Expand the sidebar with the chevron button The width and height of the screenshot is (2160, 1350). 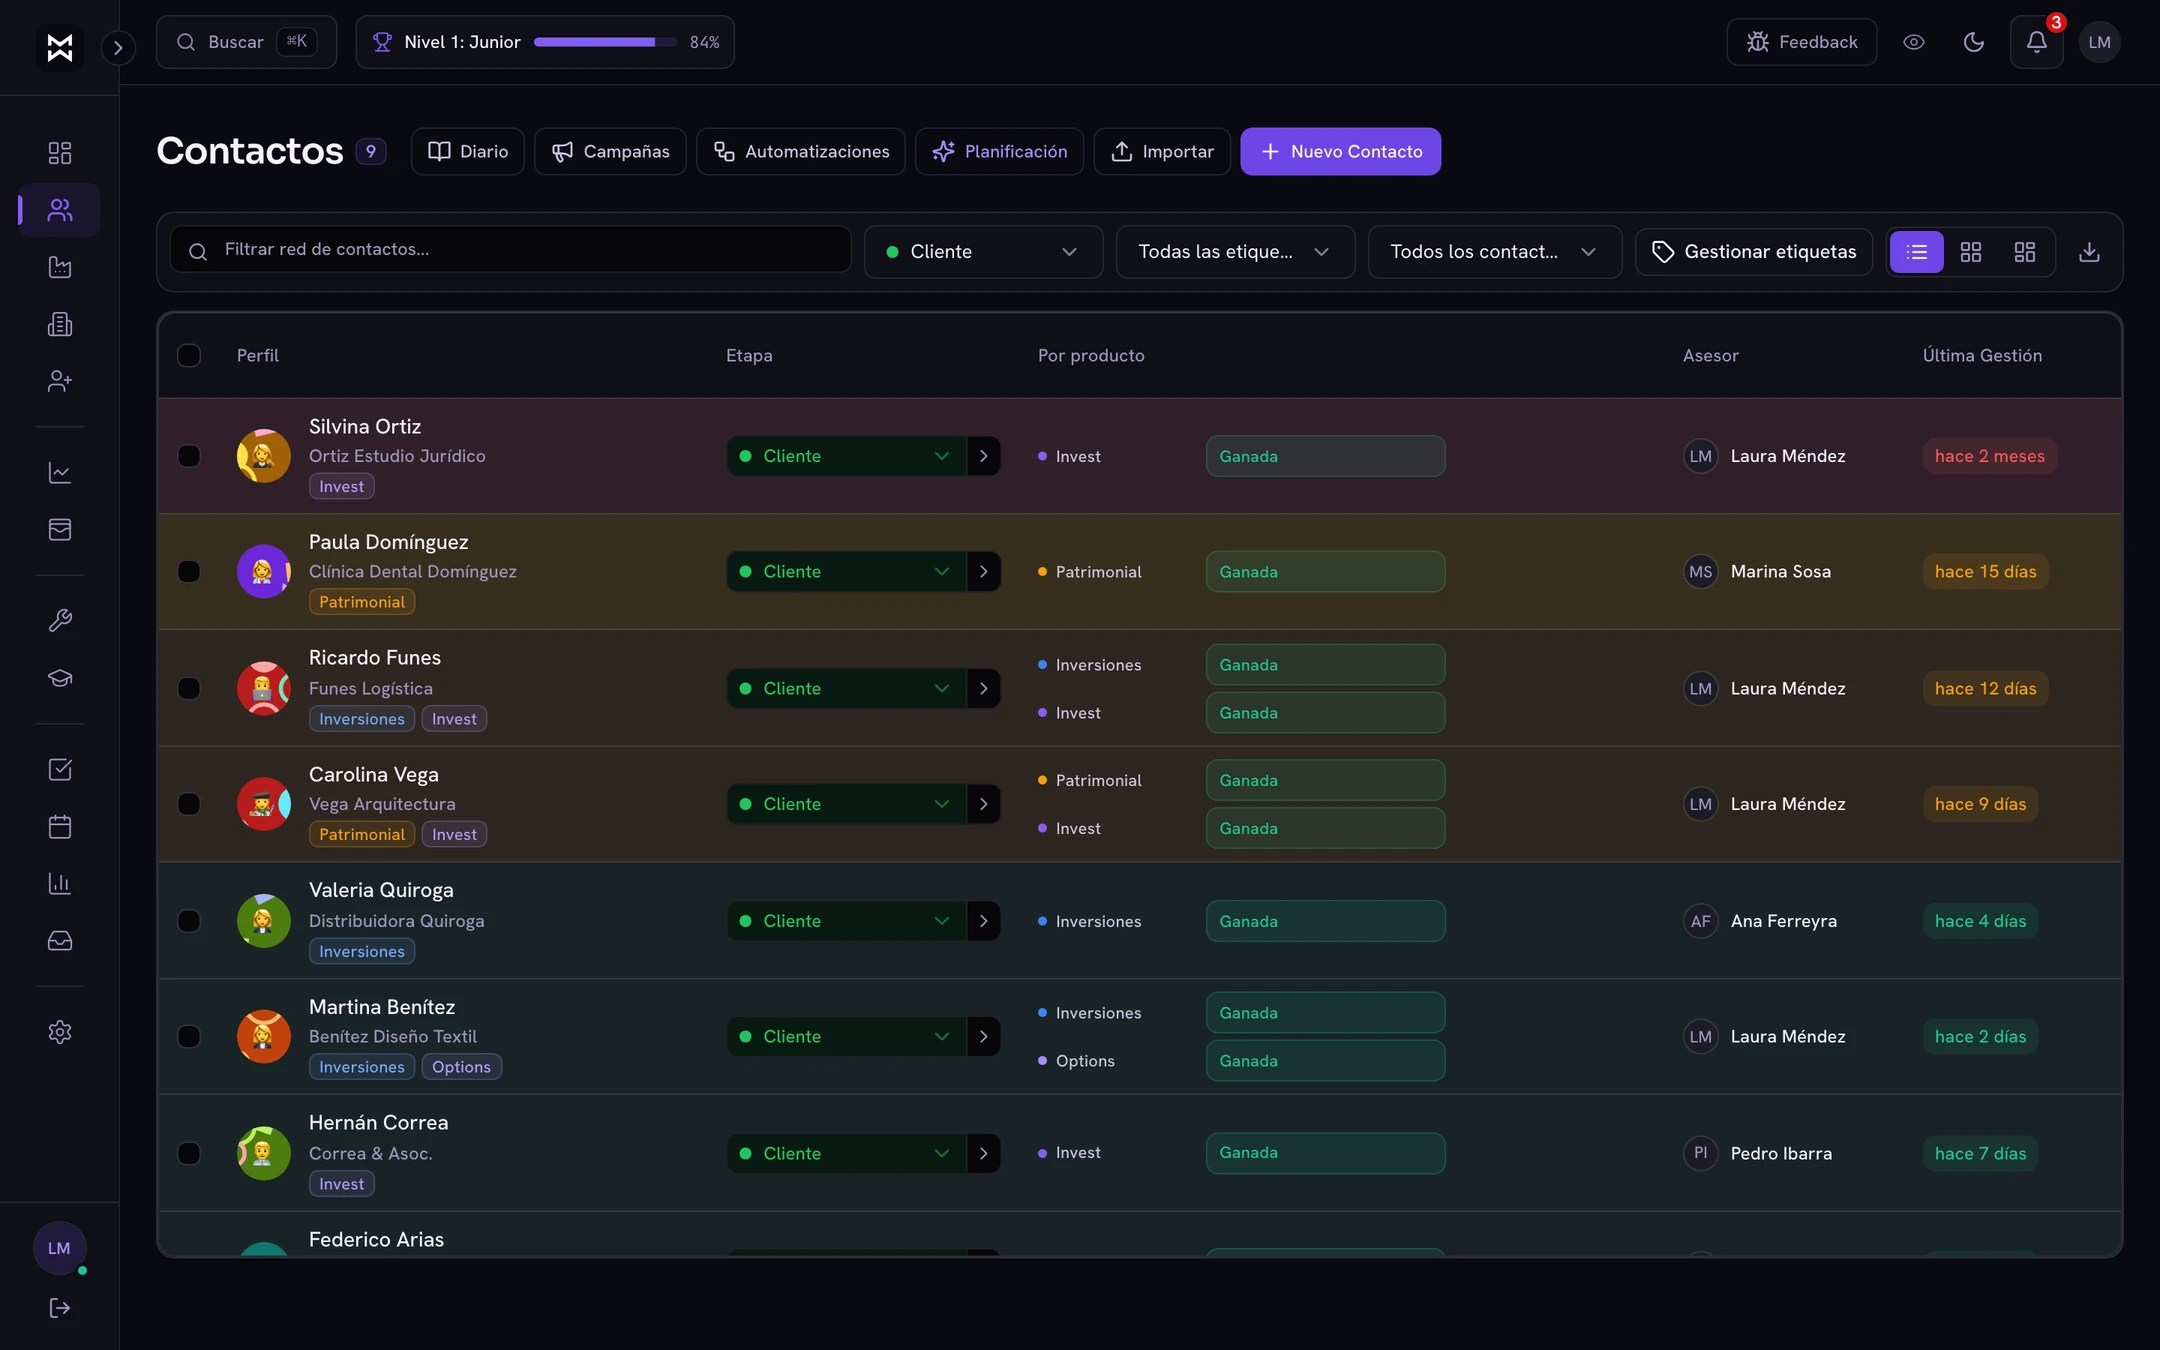(118, 47)
